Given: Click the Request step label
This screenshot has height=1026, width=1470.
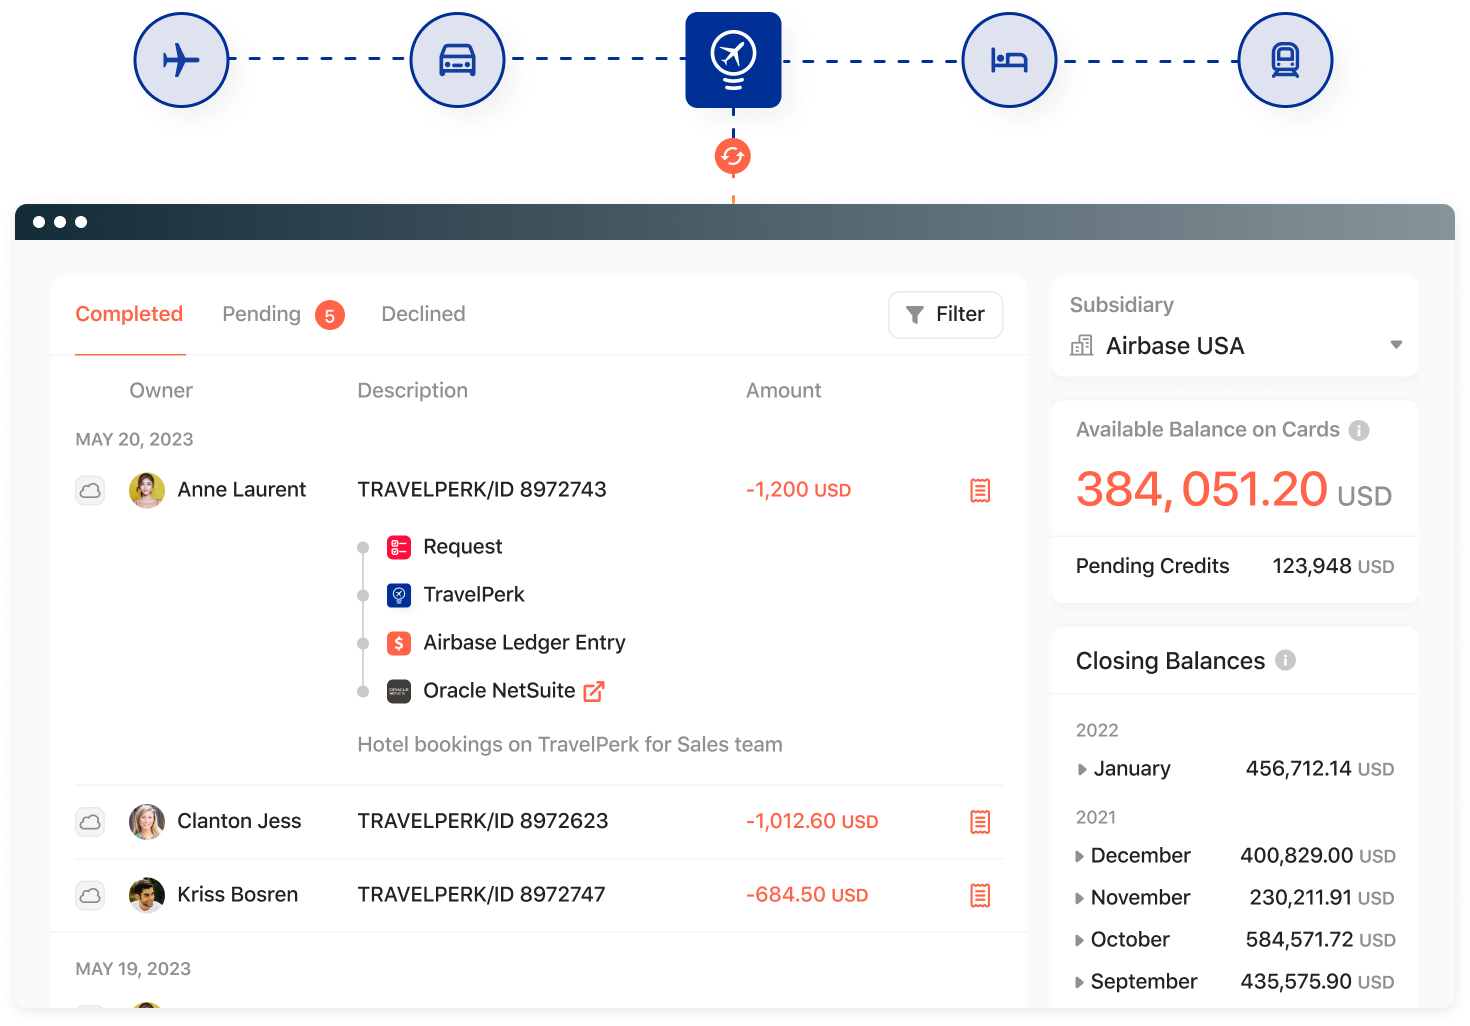Looking at the screenshot, I should coord(463,547).
